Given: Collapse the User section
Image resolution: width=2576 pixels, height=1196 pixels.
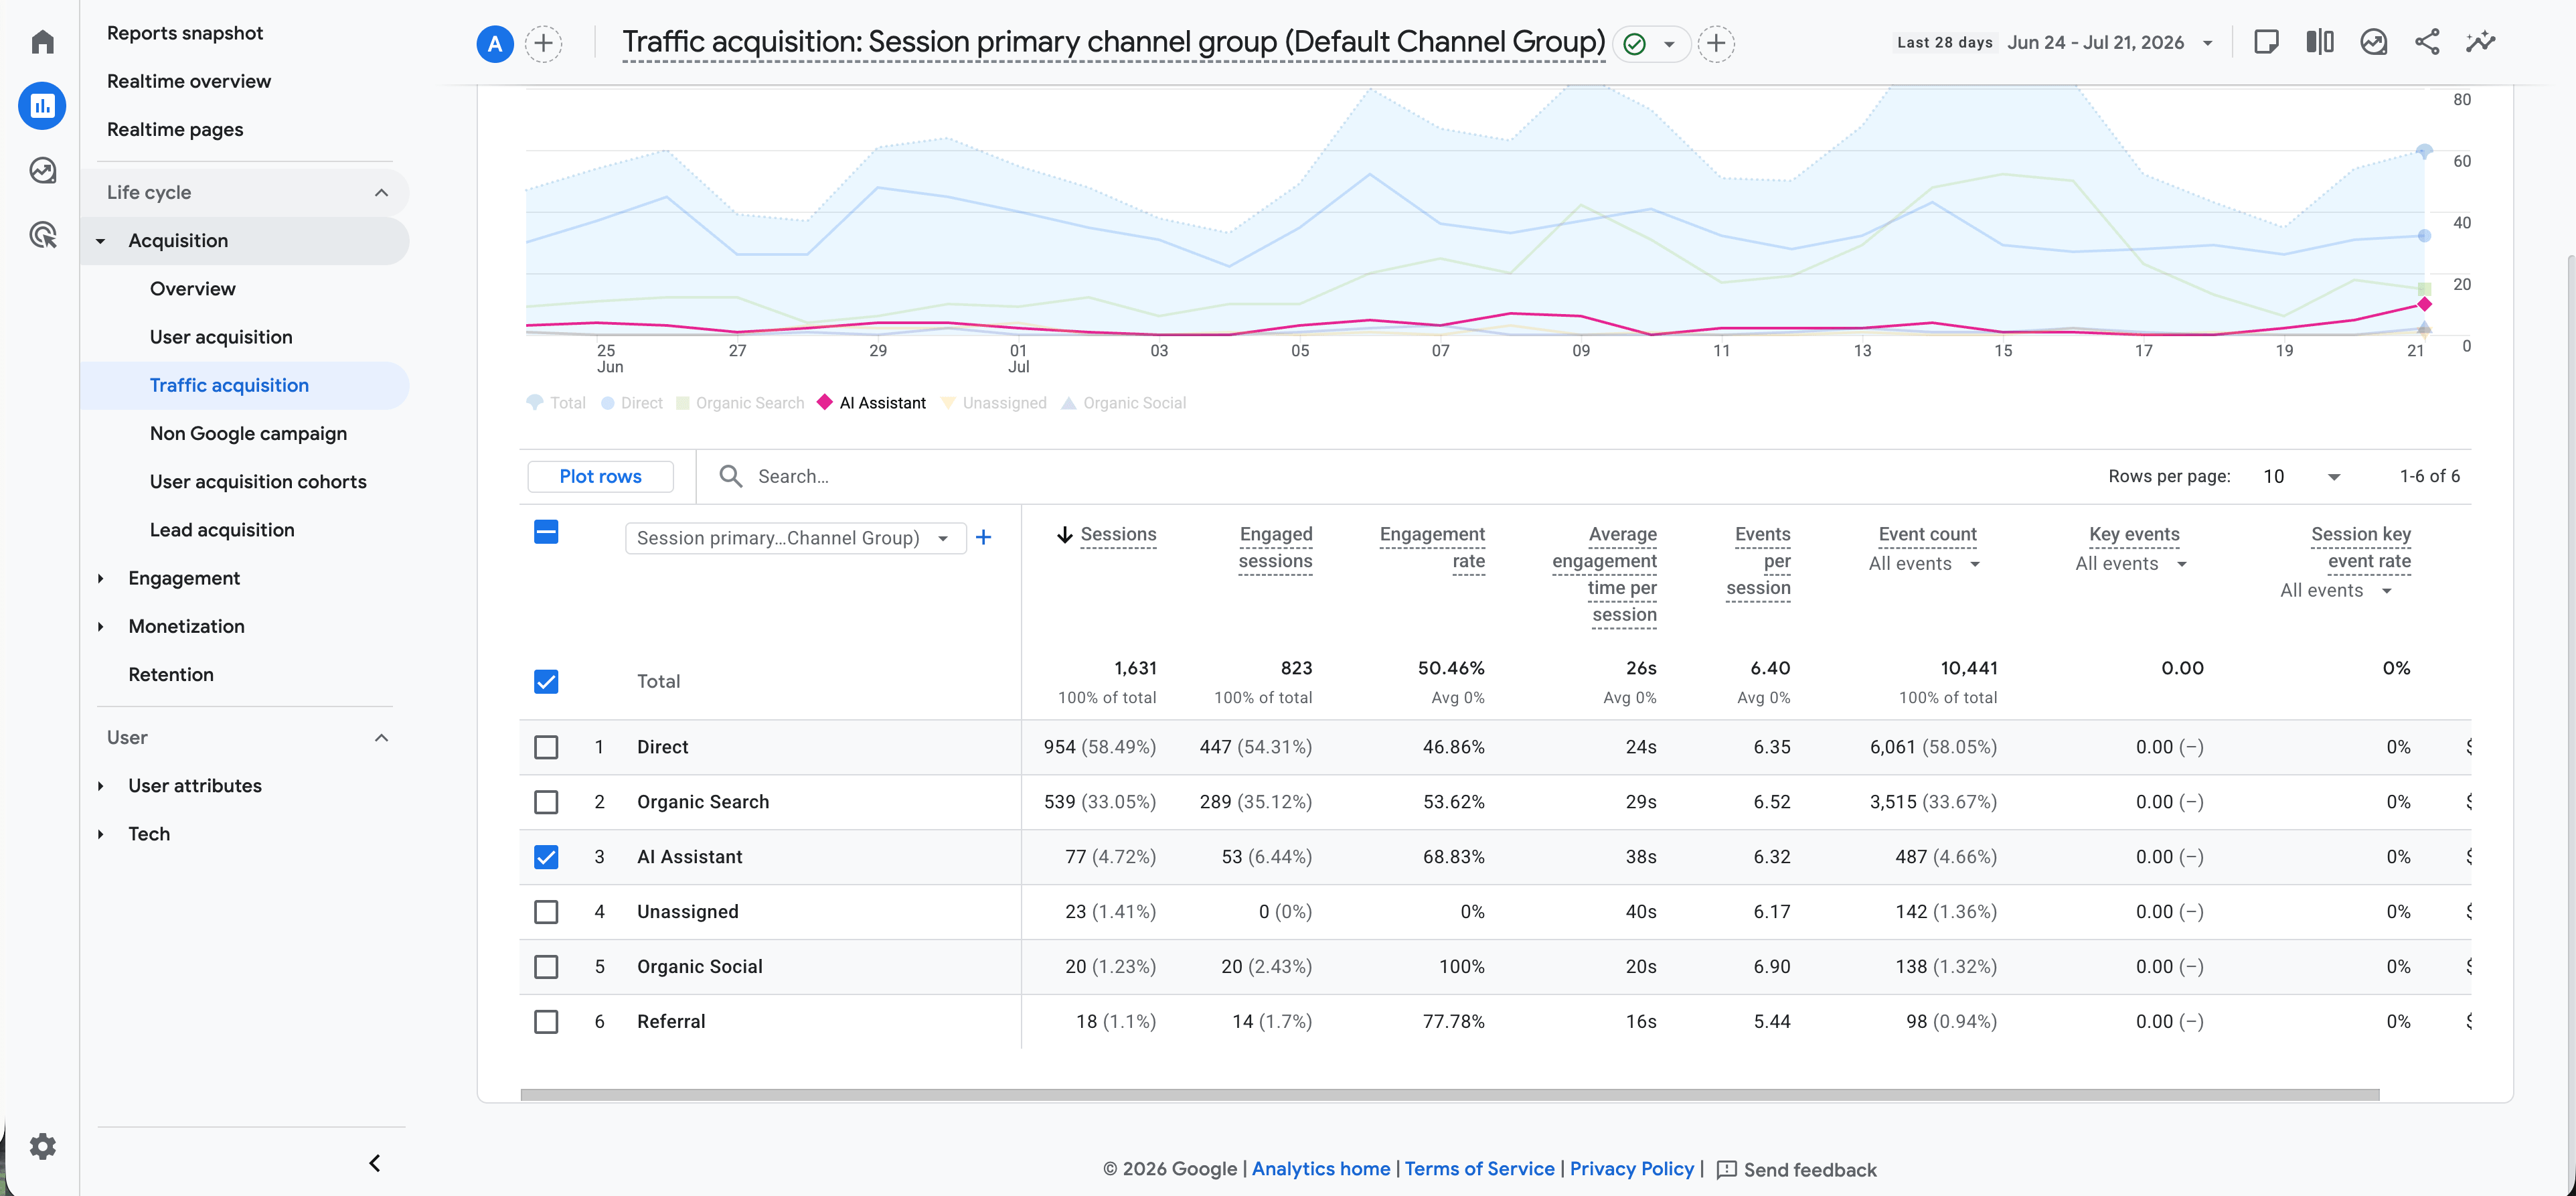Looking at the screenshot, I should pos(381,738).
